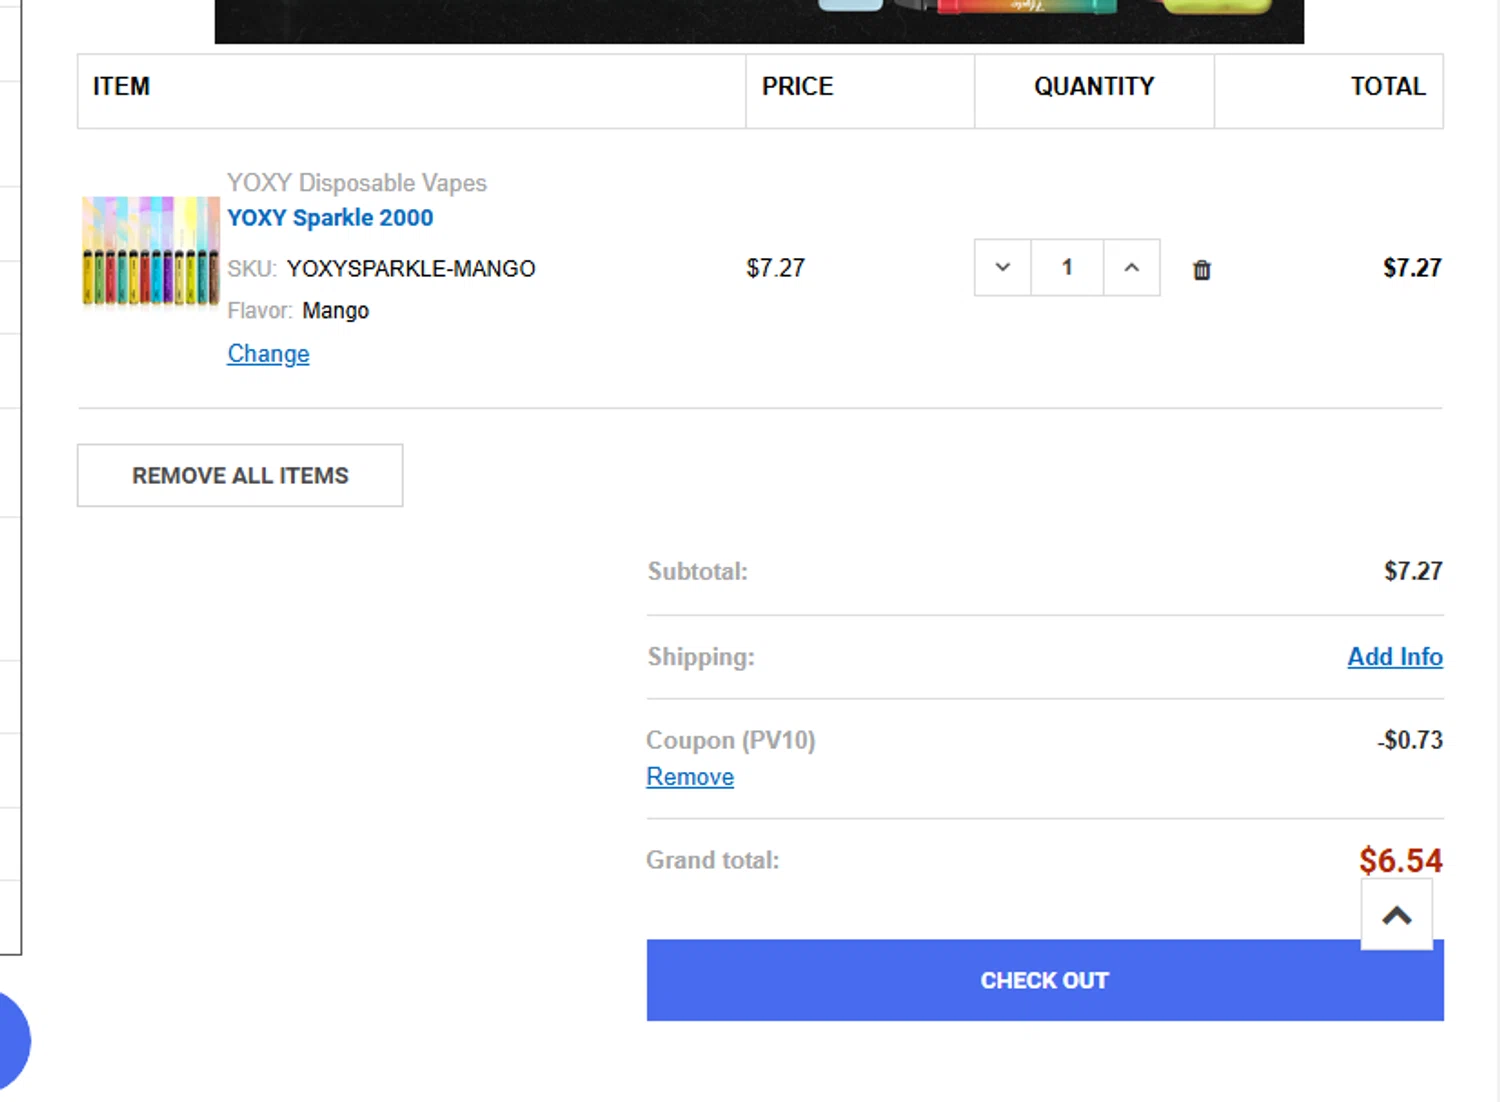1500x1102 pixels.
Task: Click the QUANTITY column header
Action: pos(1094,87)
